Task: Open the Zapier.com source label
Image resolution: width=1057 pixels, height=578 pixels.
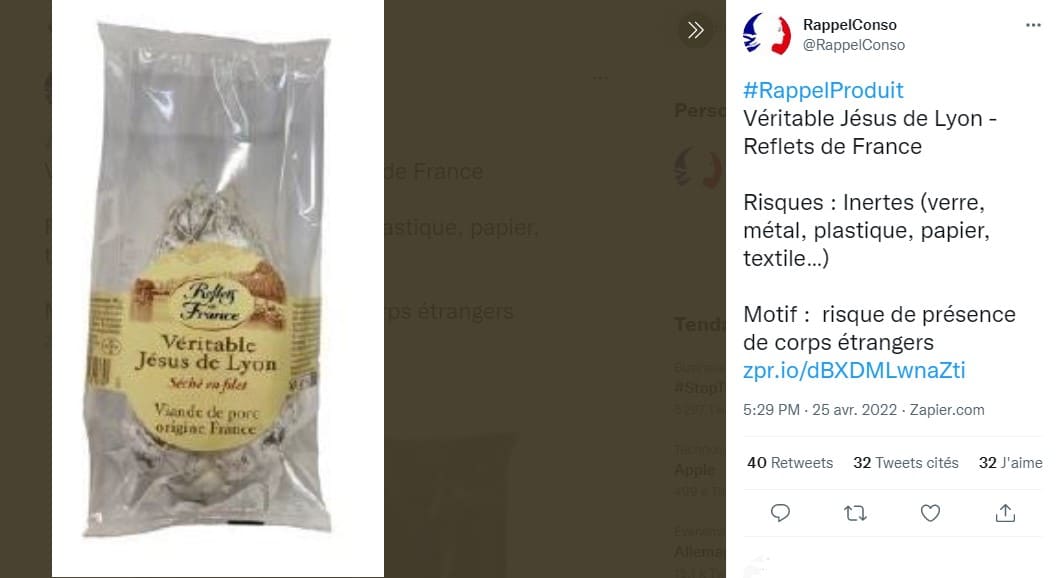Action: 947,410
